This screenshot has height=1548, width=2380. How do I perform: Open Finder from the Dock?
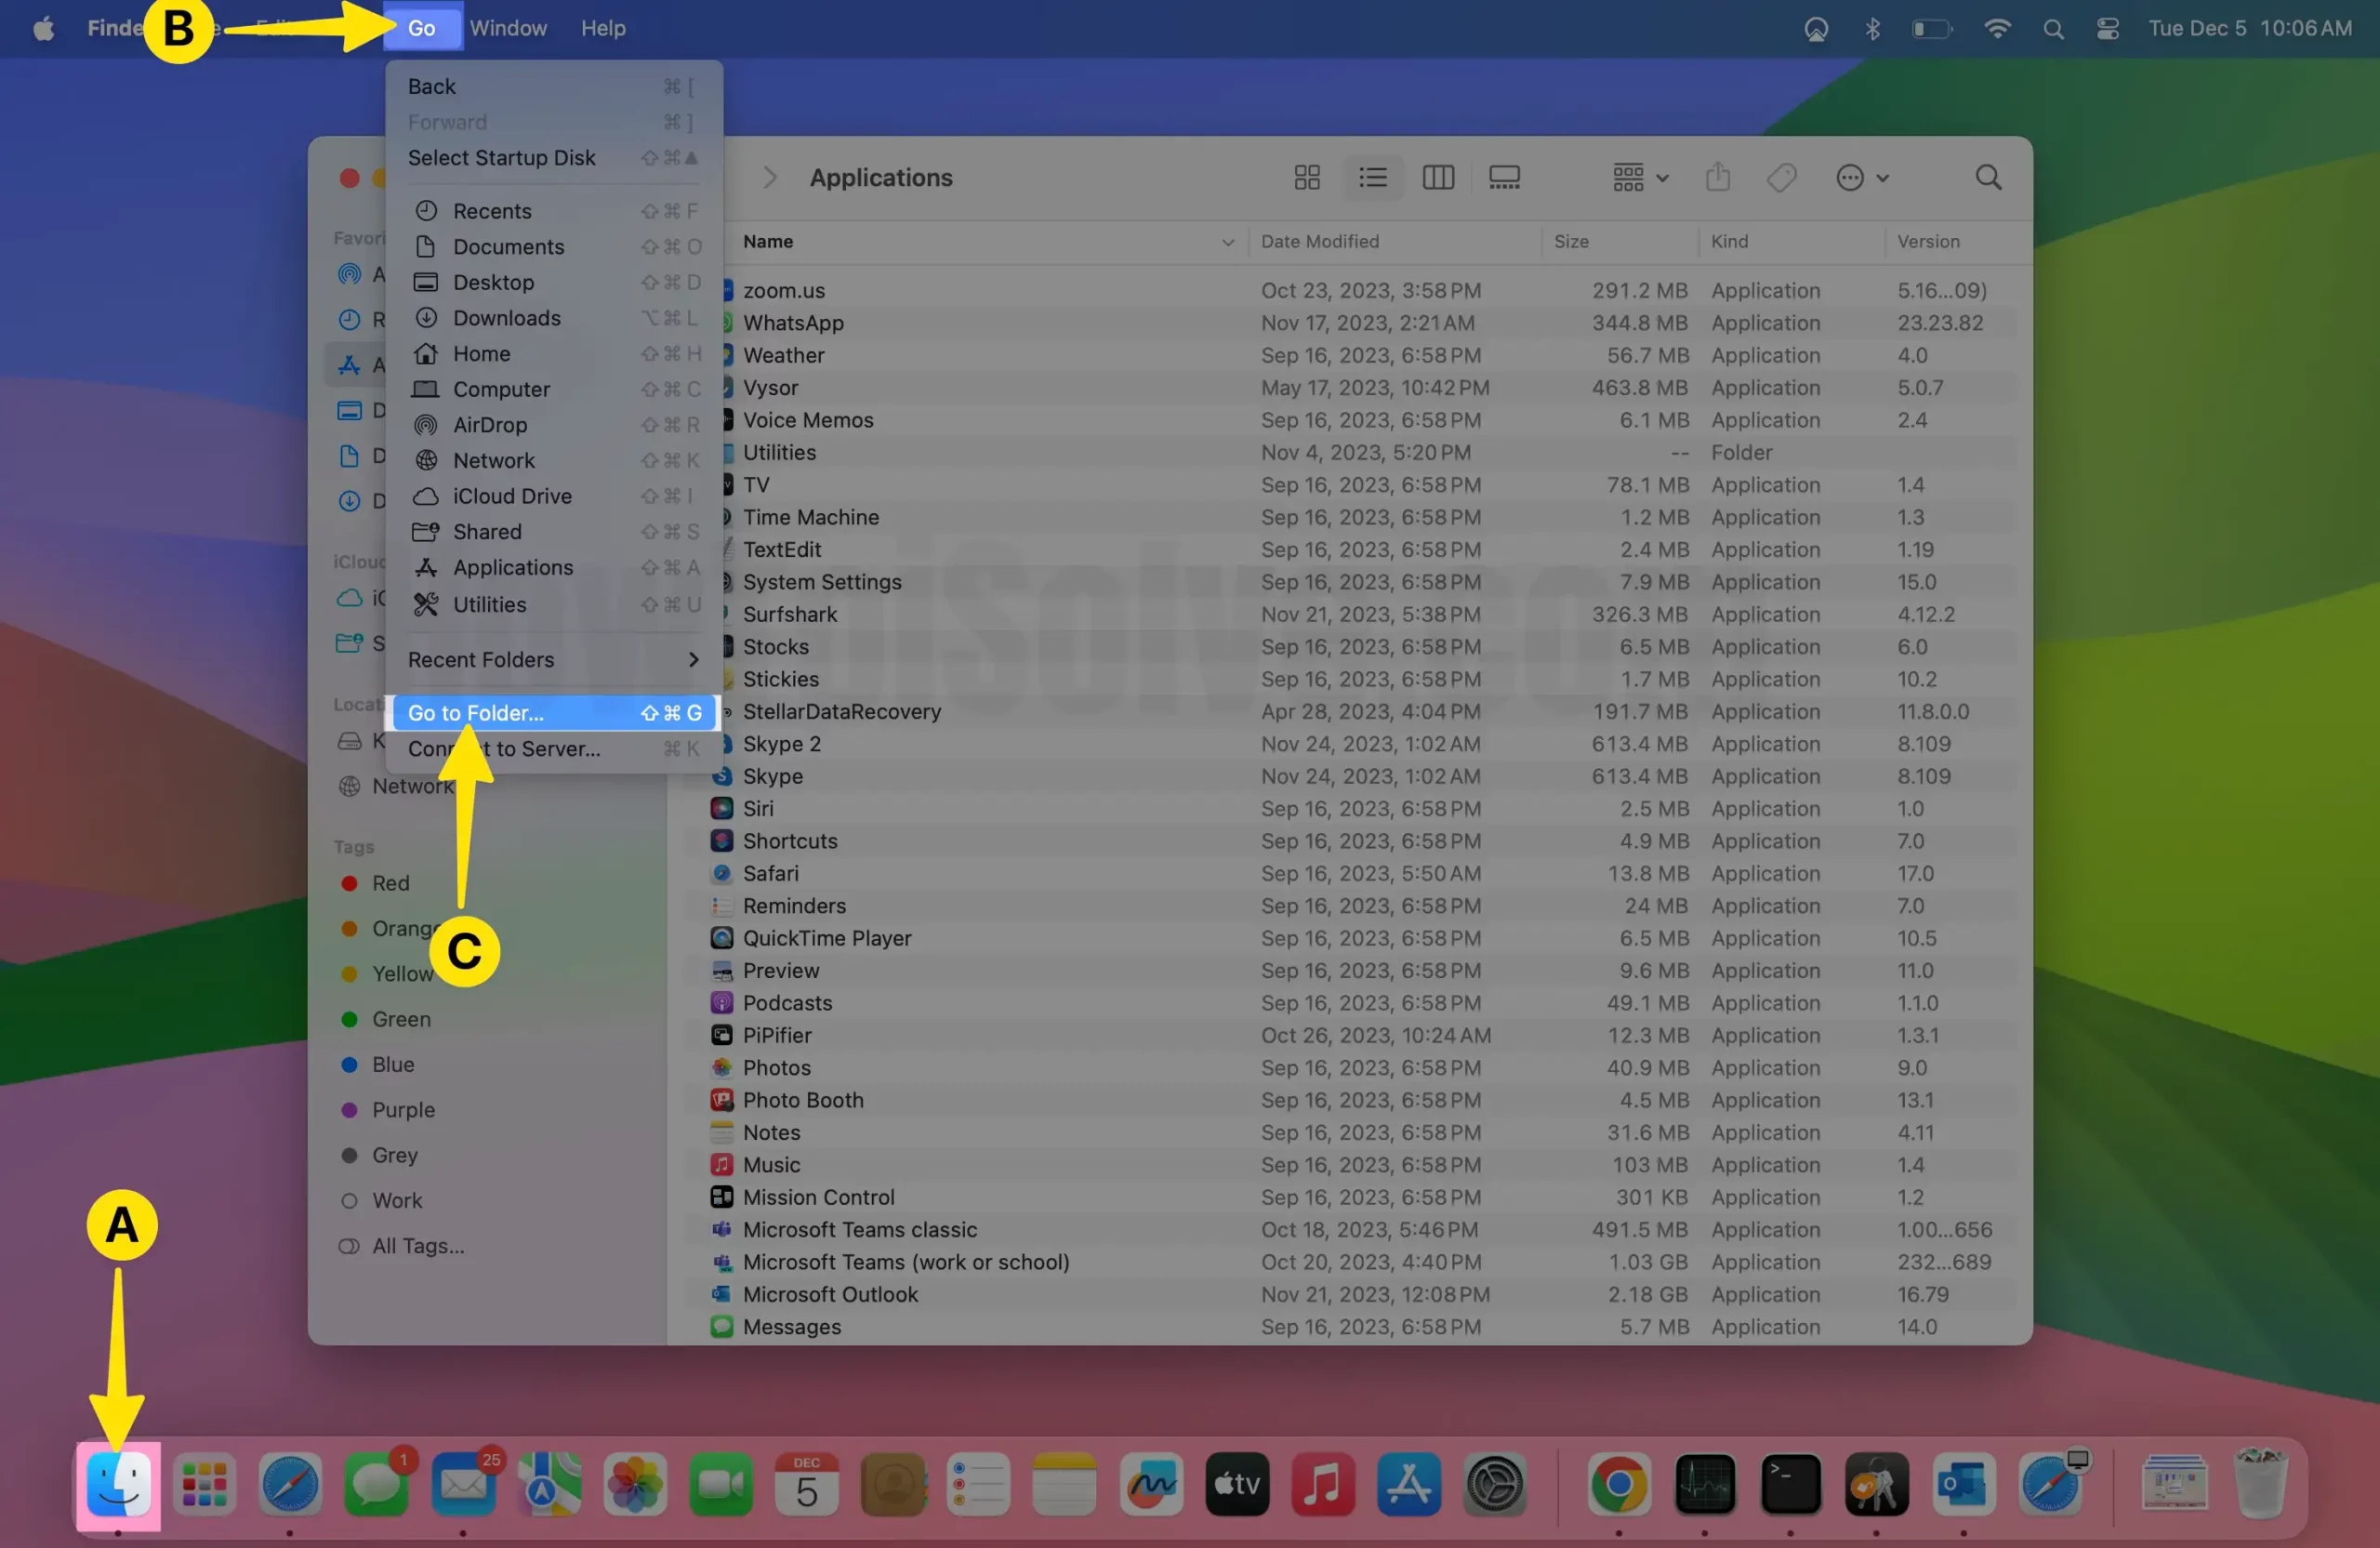[118, 1484]
